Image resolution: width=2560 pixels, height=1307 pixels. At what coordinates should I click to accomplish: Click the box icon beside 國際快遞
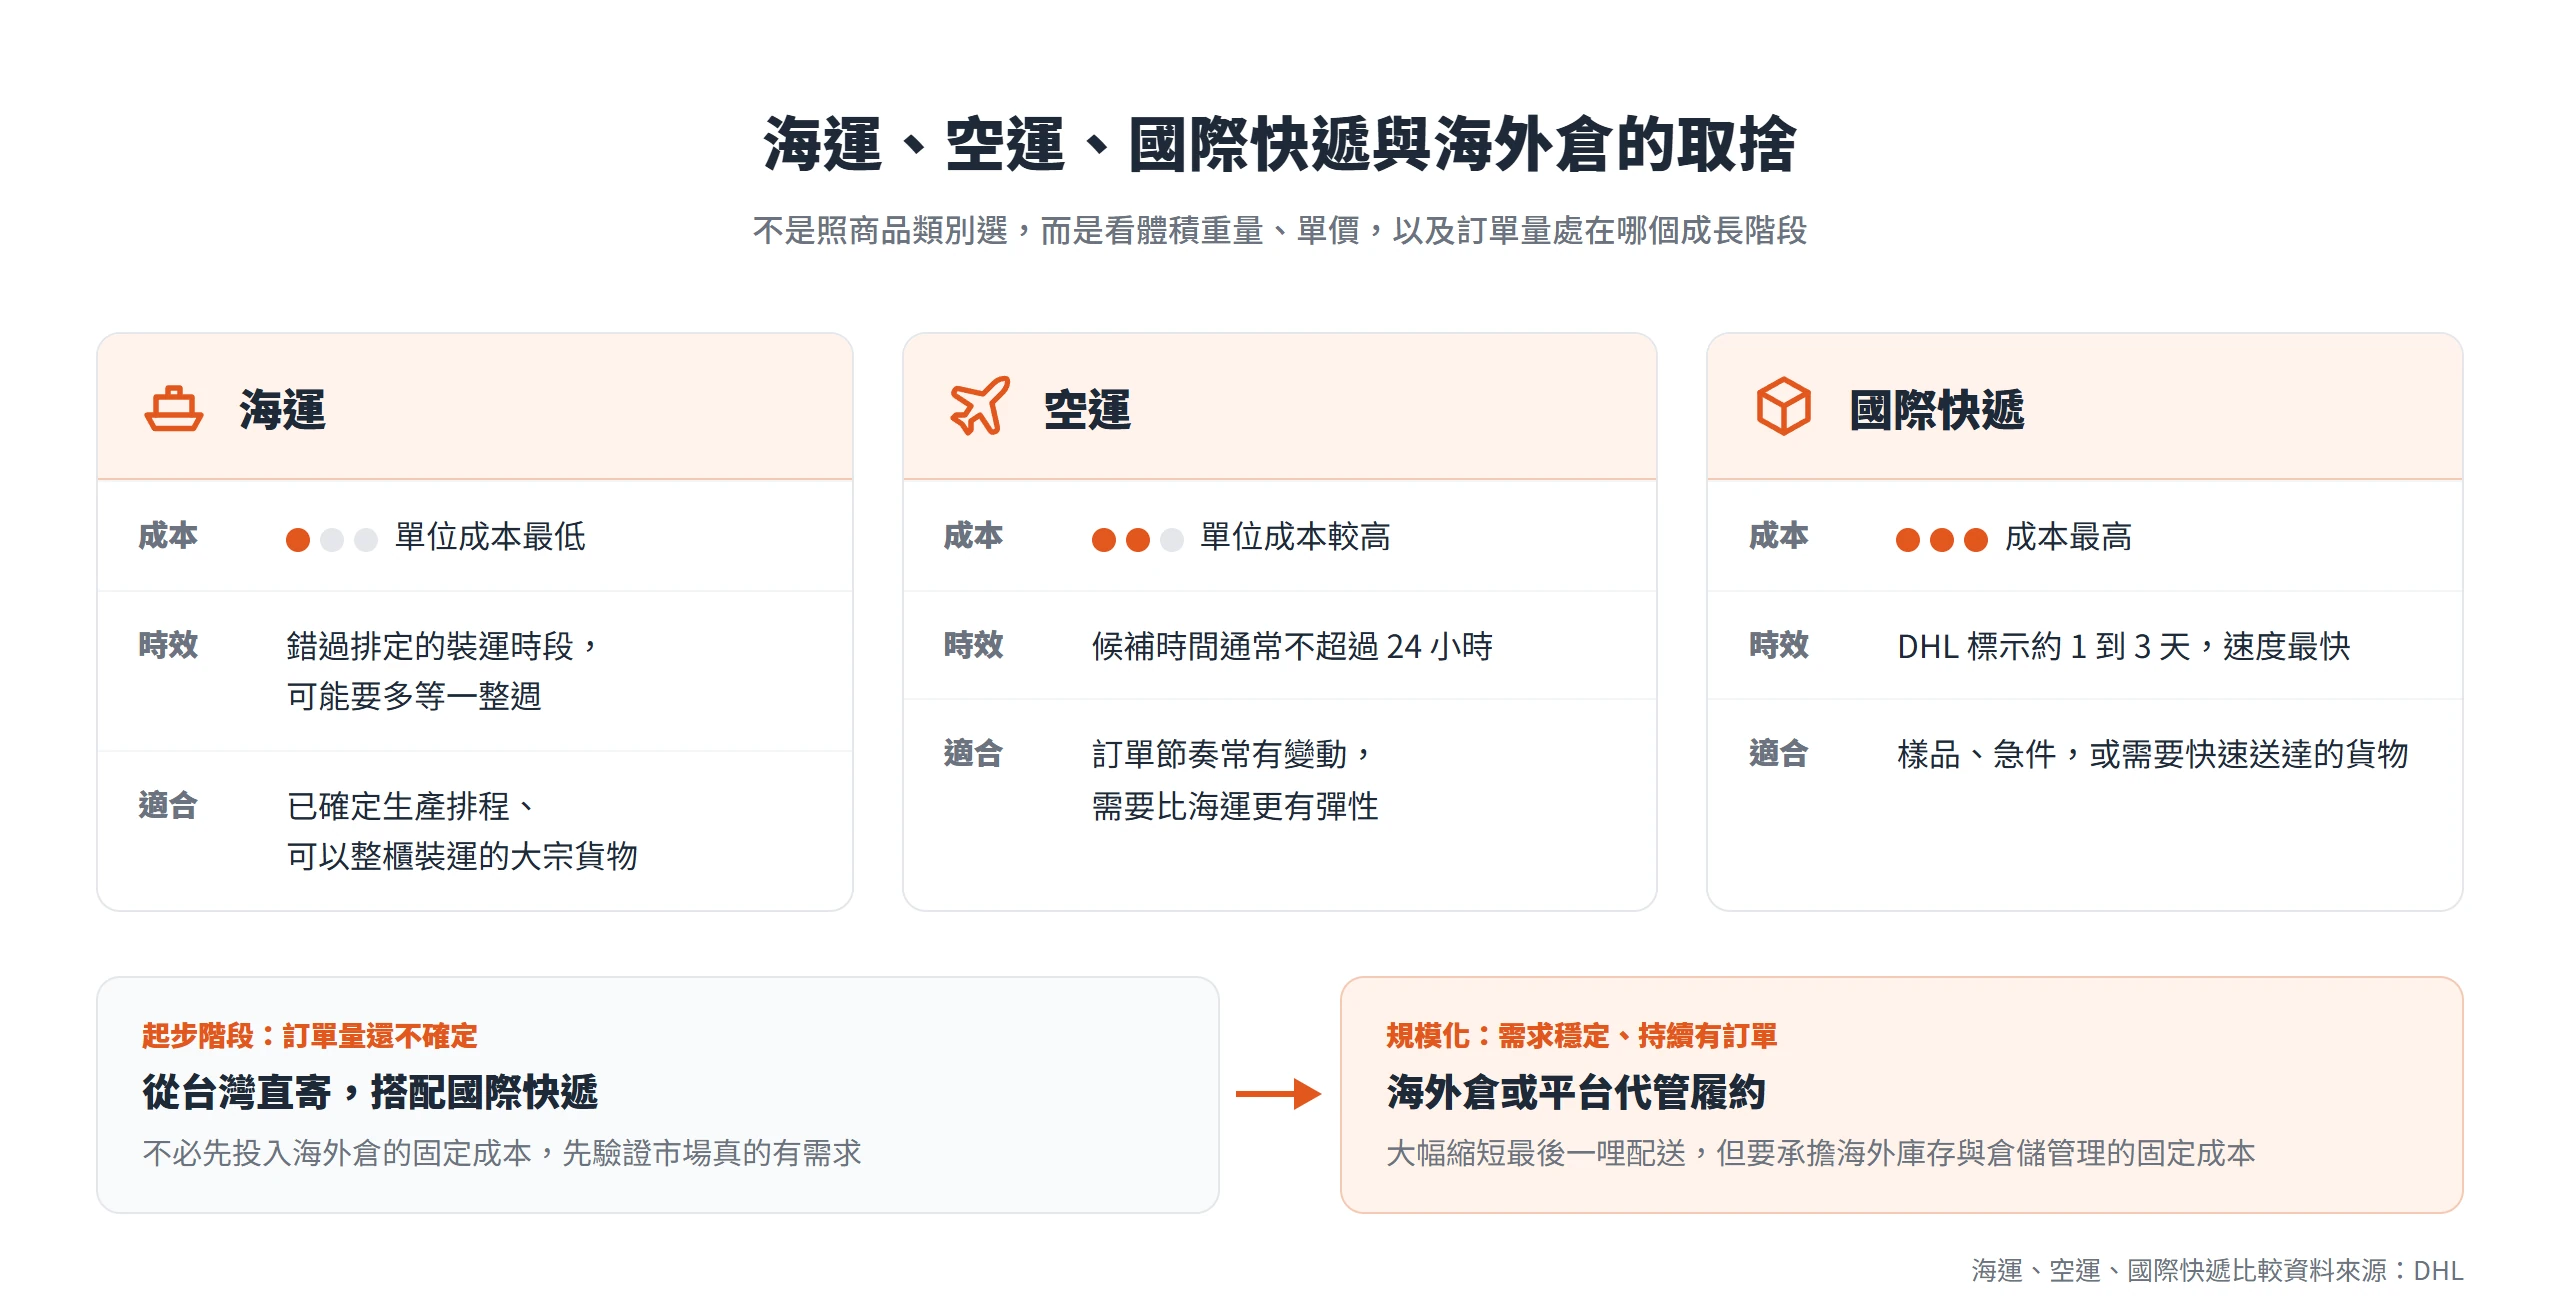(1783, 406)
